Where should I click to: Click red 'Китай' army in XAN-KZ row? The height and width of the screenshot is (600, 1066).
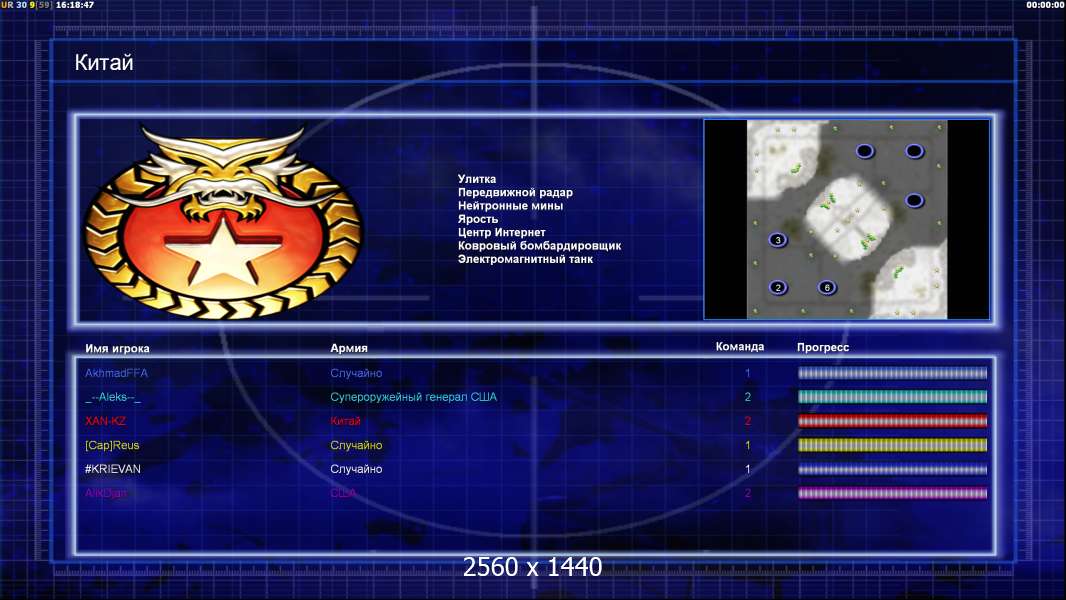click(345, 421)
